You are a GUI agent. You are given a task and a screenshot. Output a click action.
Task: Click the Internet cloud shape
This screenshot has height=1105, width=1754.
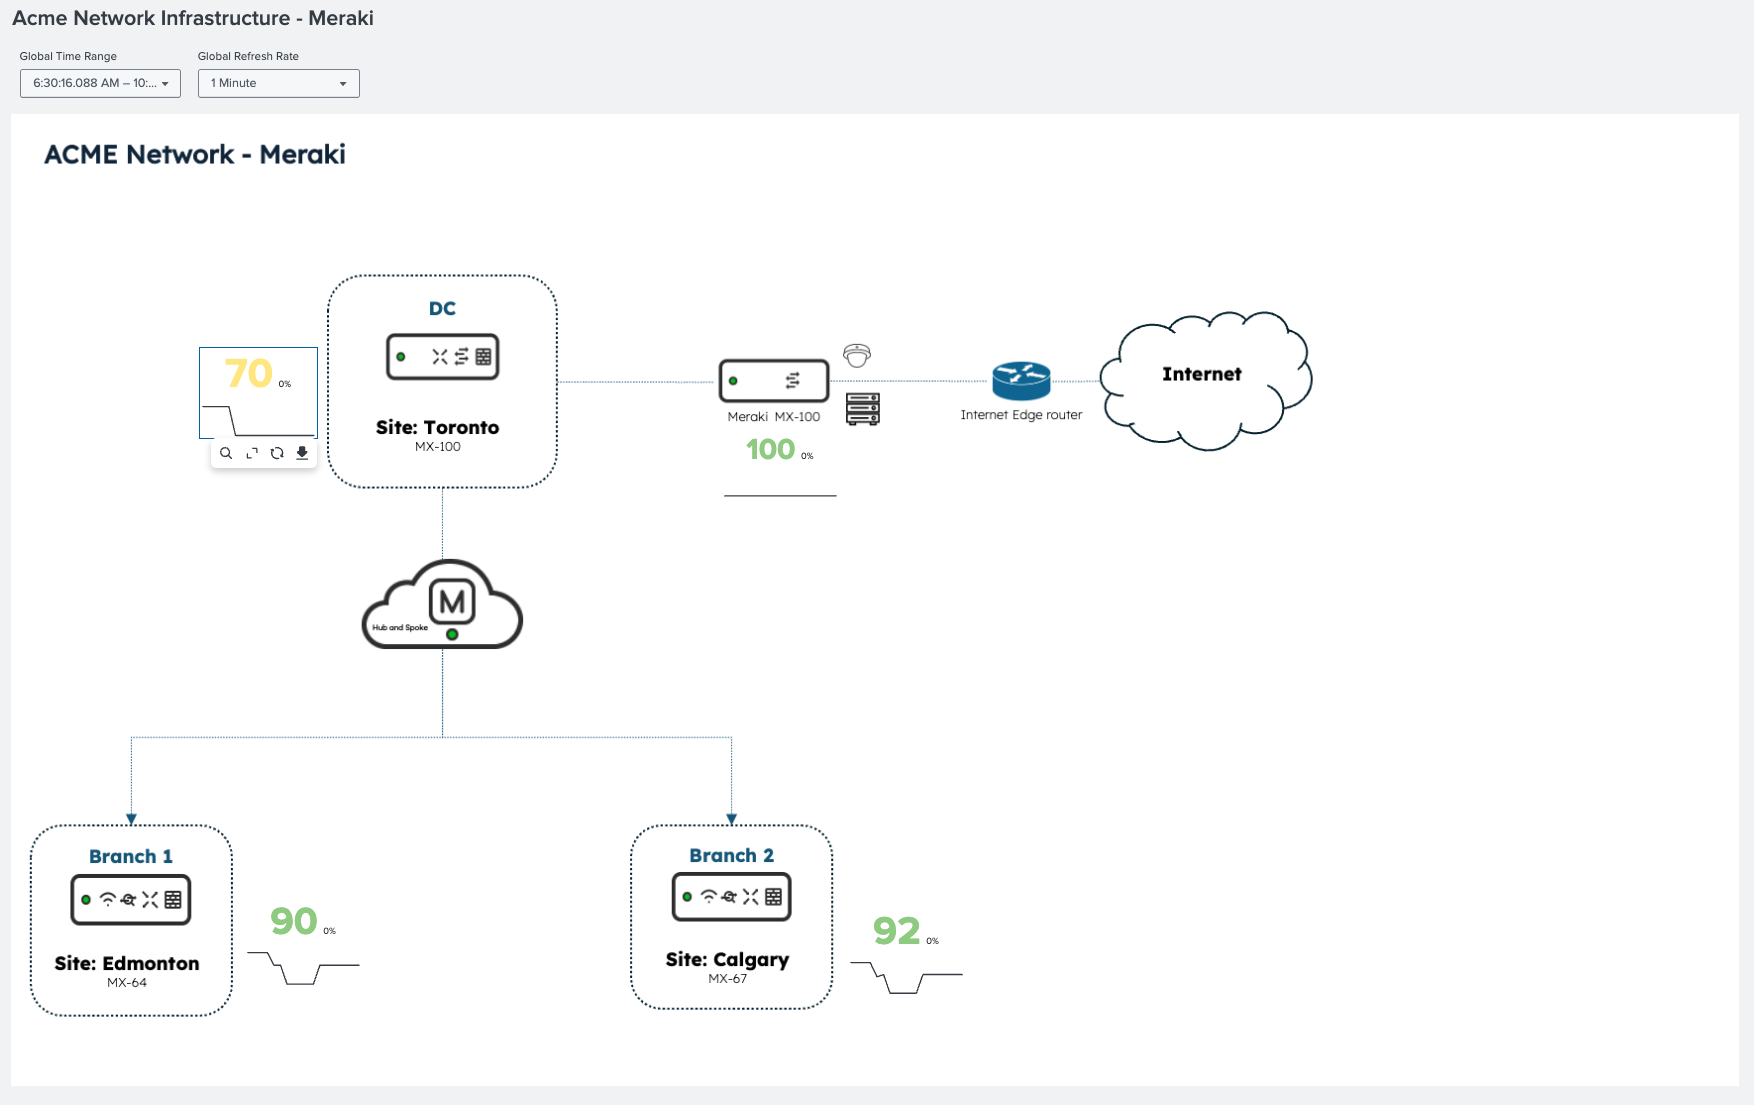tap(1206, 380)
